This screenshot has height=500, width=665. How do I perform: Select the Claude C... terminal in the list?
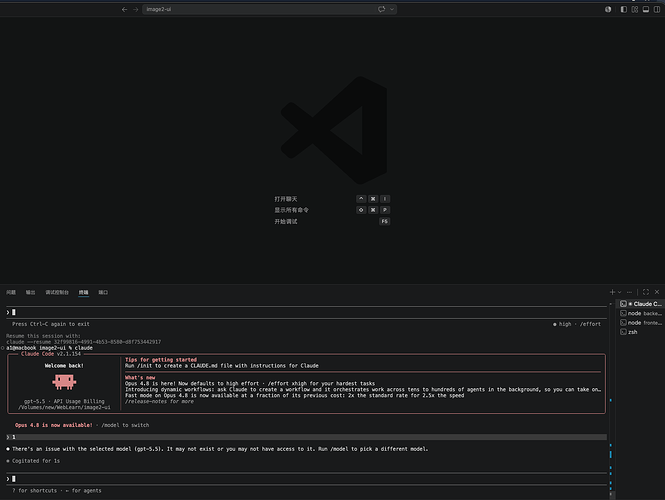pyautogui.click(x=641, y=304)
